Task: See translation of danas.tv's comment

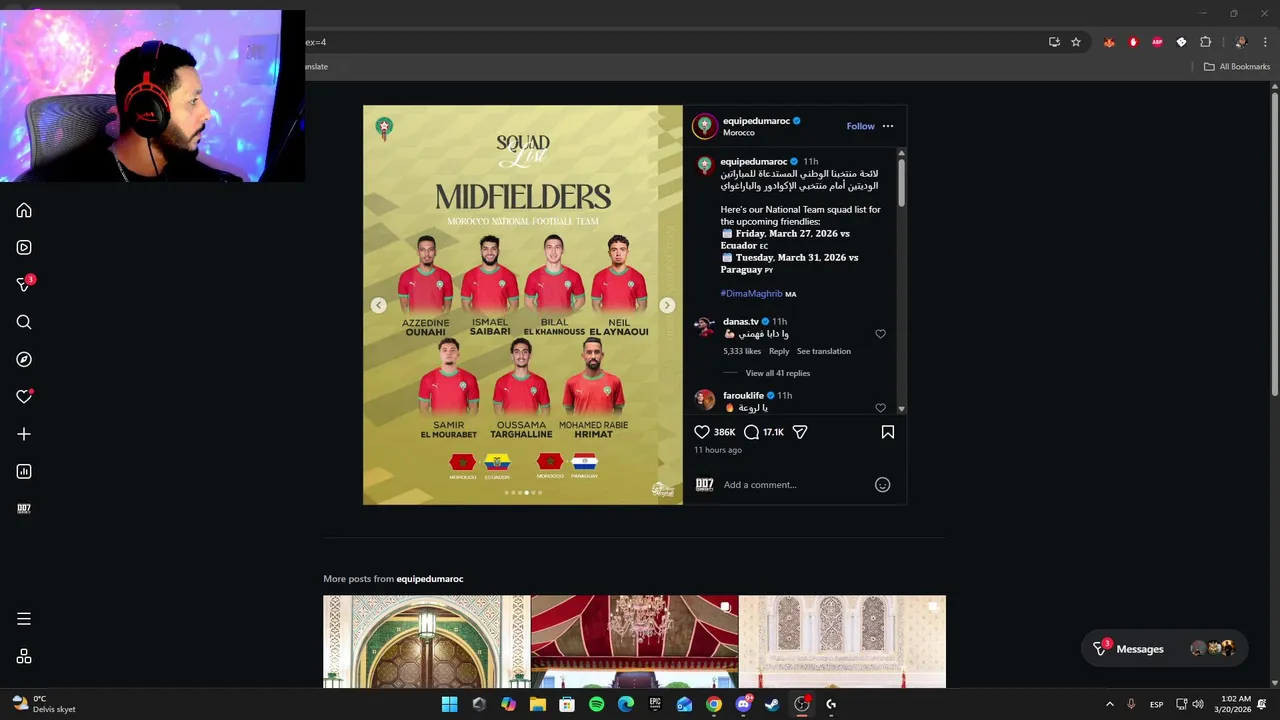Action: [x=824, y=351]
